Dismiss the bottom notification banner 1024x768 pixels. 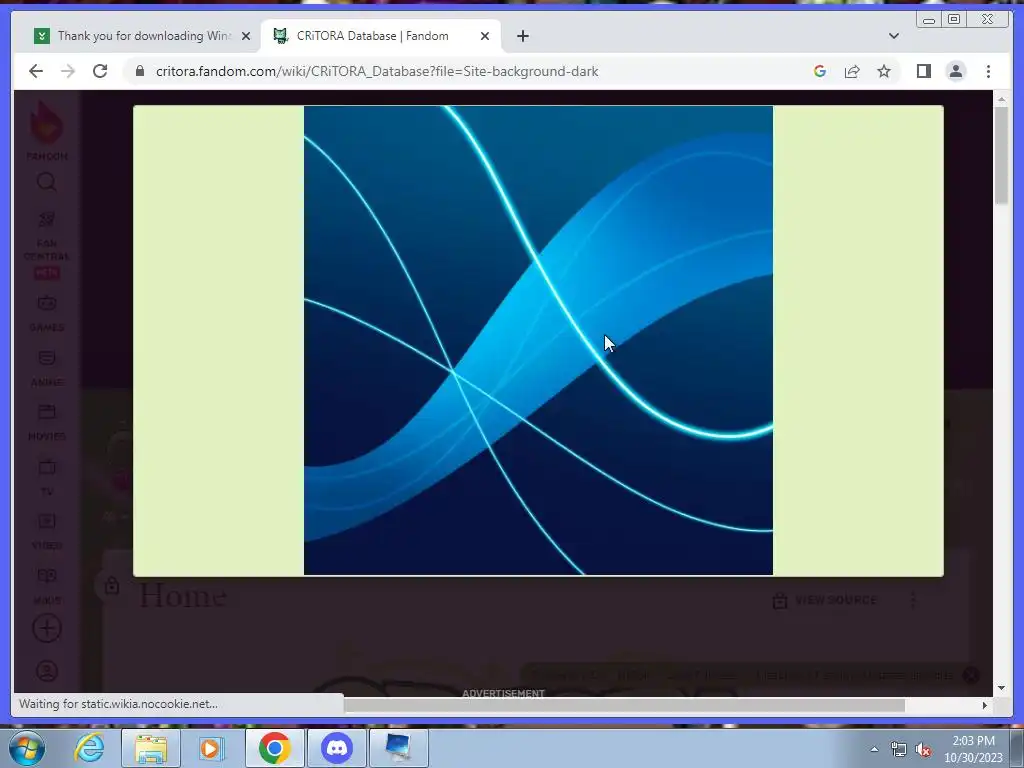[971, 675]
